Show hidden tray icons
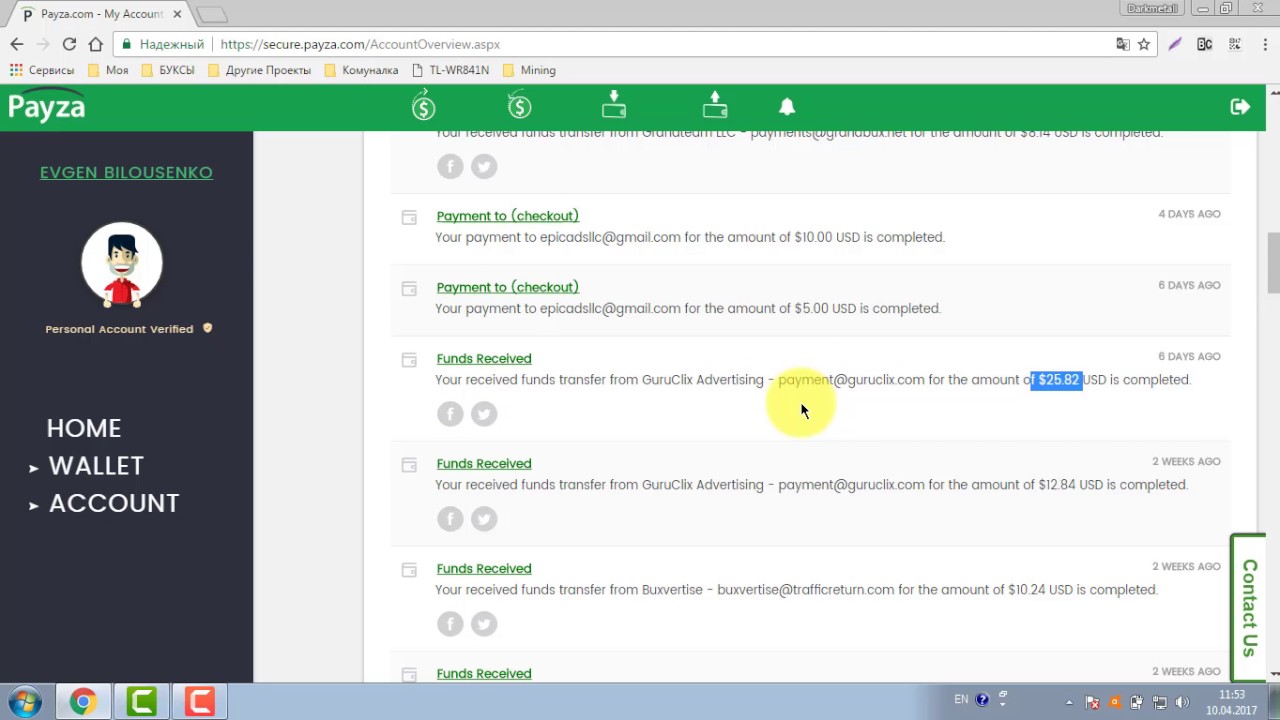This screenshot has height=720, width=1280. tap(1068, 702)
